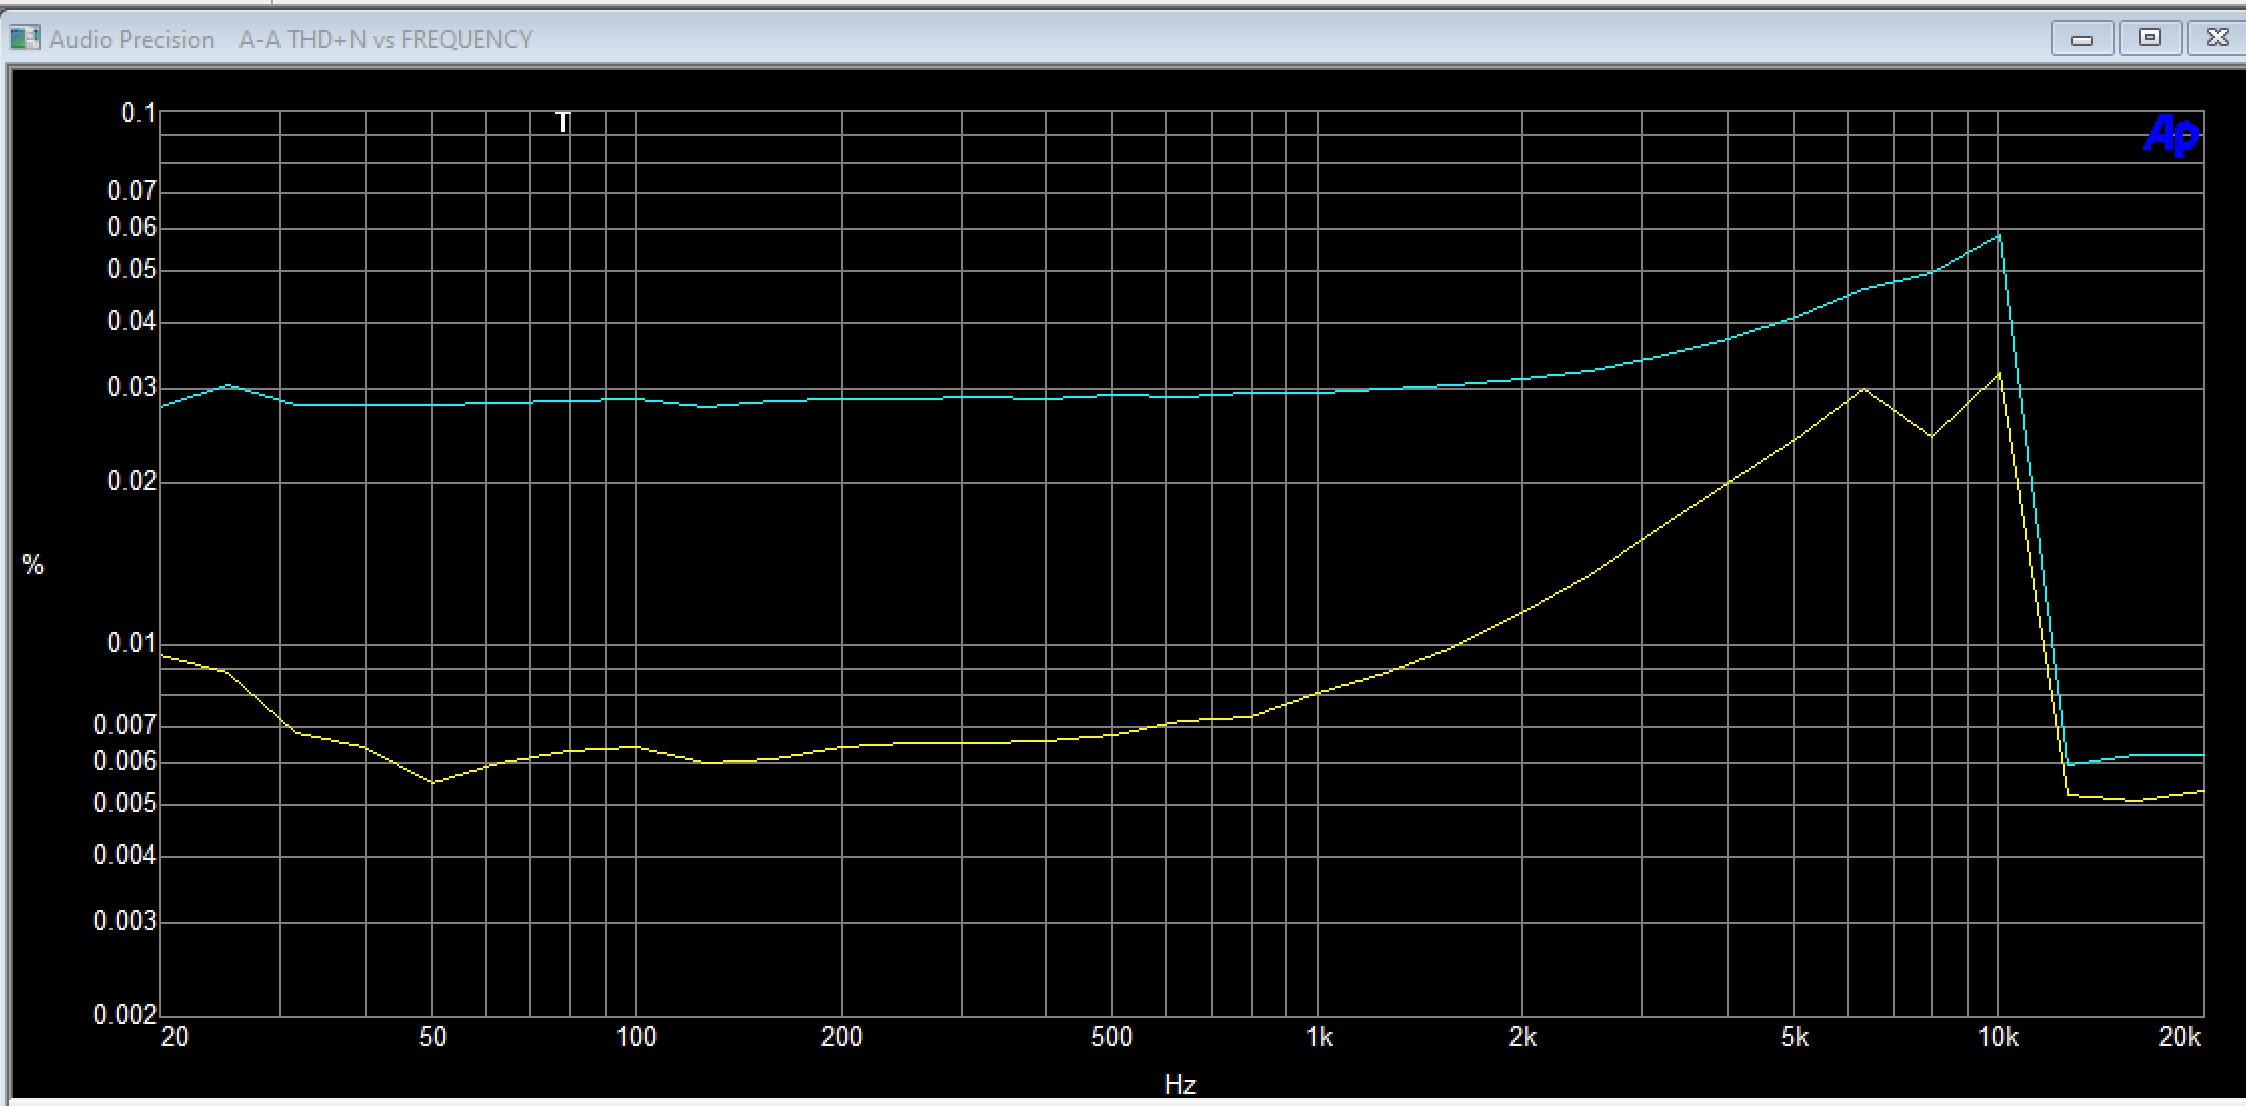Click the 20k right X-axis value

[2180, 1038]
